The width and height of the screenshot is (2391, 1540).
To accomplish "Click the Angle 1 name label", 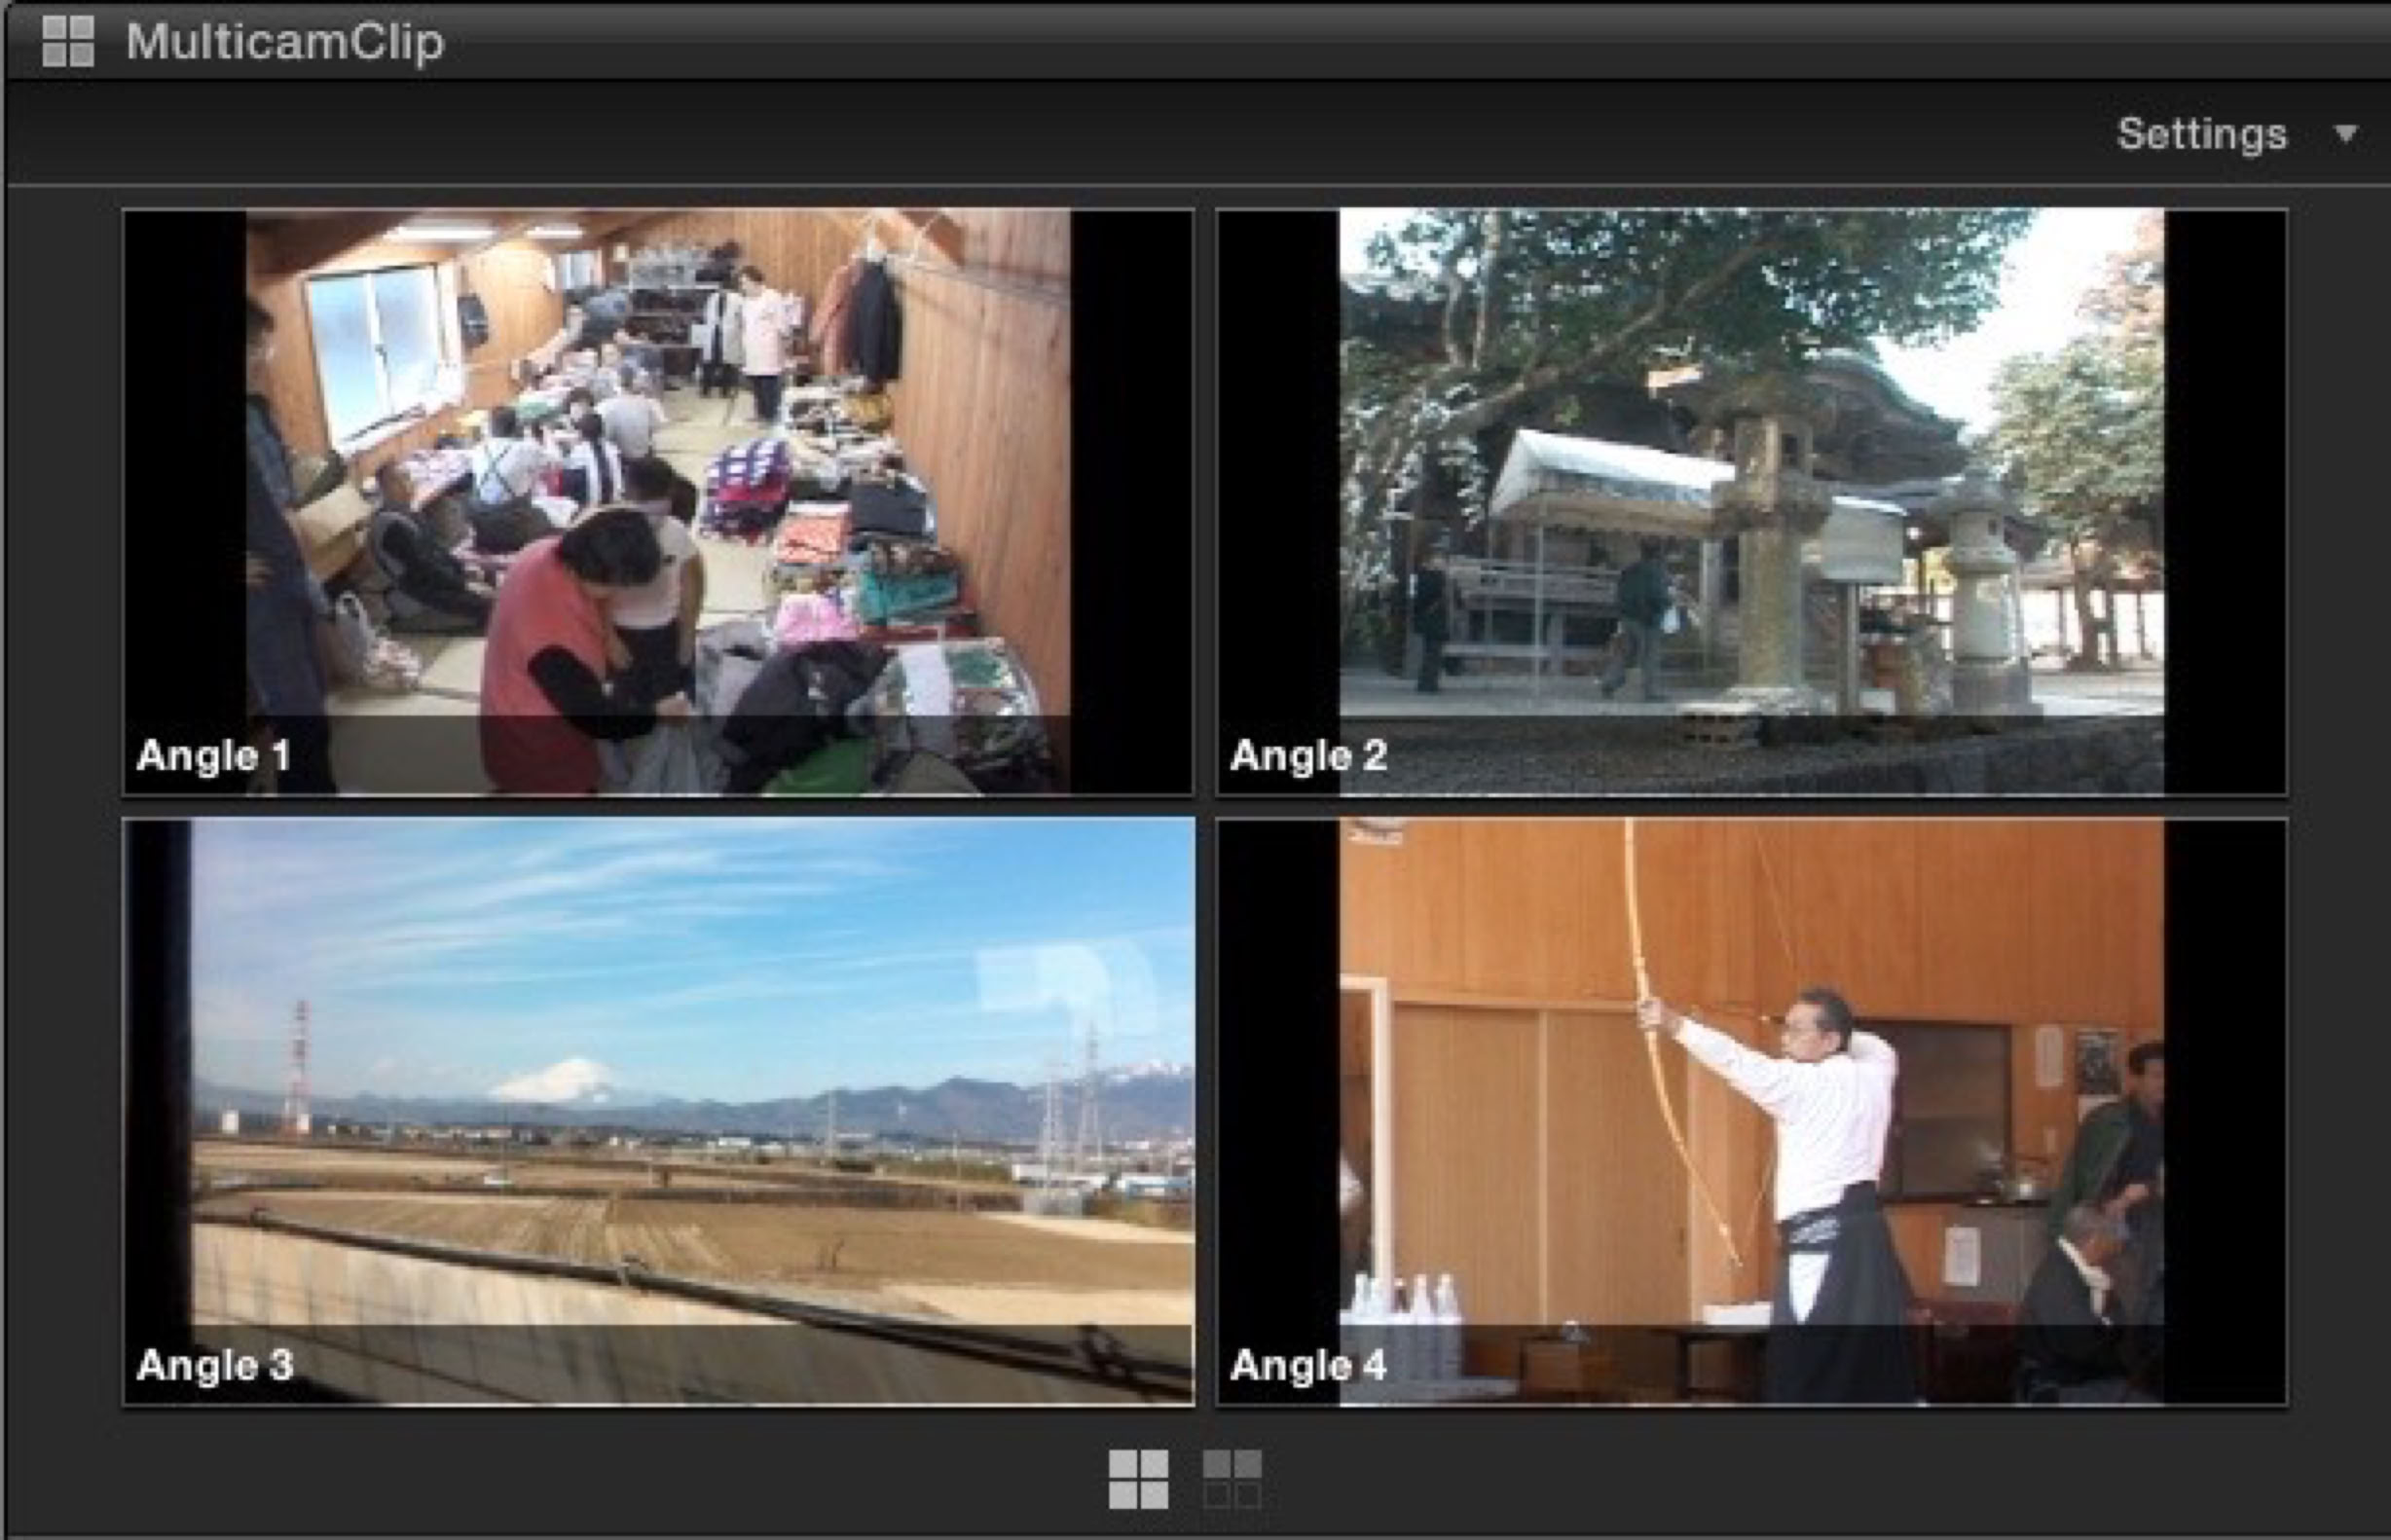I will pyautogui.click(x=213, y=756).
